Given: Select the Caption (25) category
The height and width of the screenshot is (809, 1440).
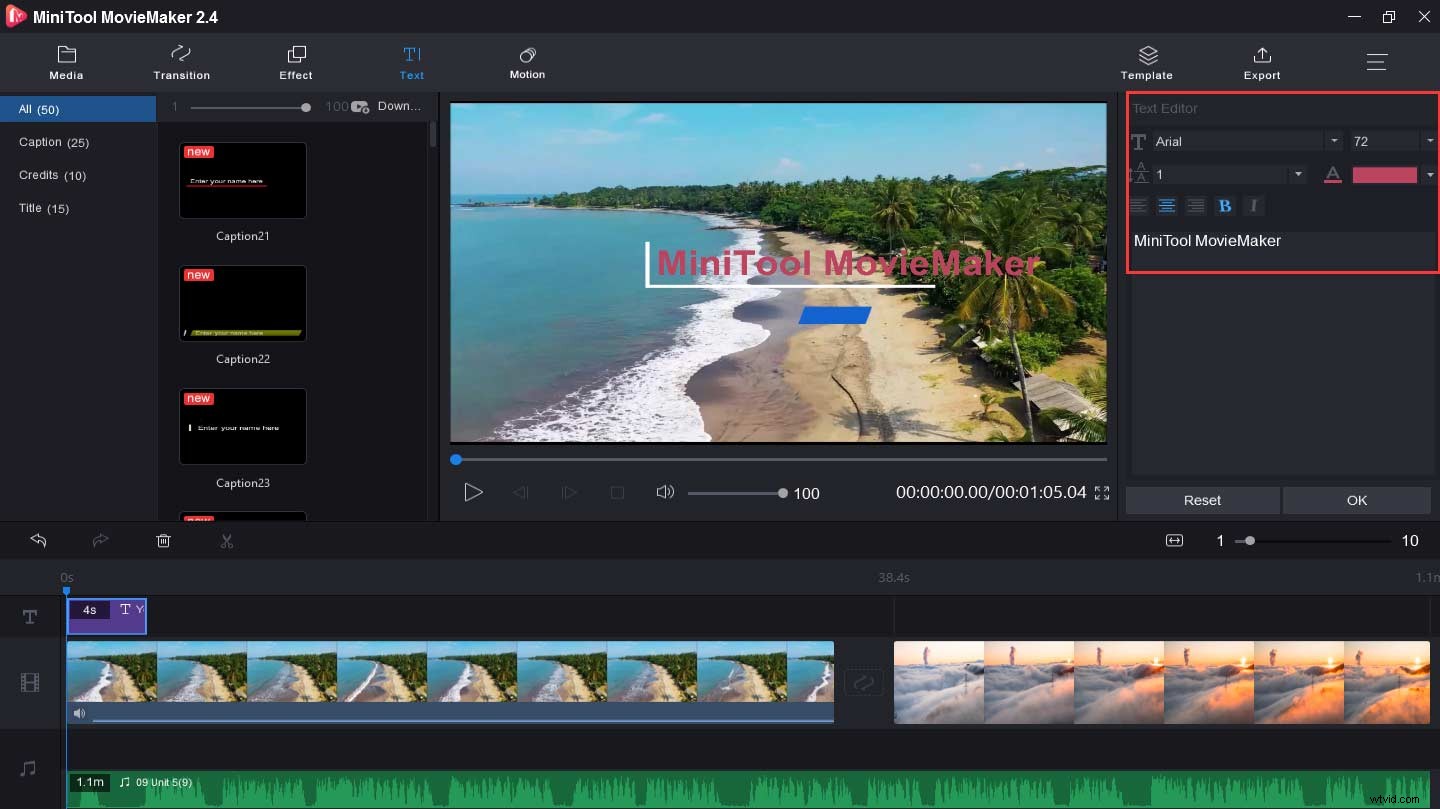Looking at the screenshot, I should tap(54, 142).
